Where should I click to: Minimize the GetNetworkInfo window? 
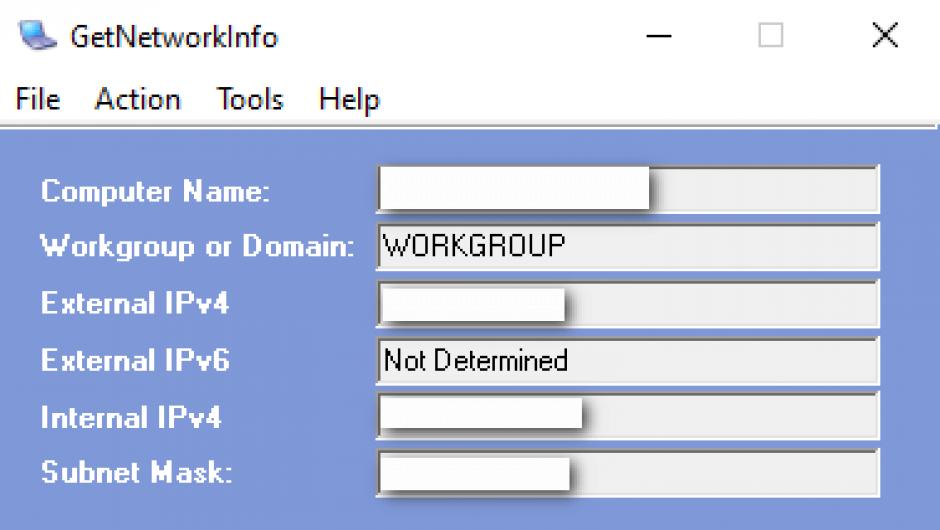coord(658,37)
